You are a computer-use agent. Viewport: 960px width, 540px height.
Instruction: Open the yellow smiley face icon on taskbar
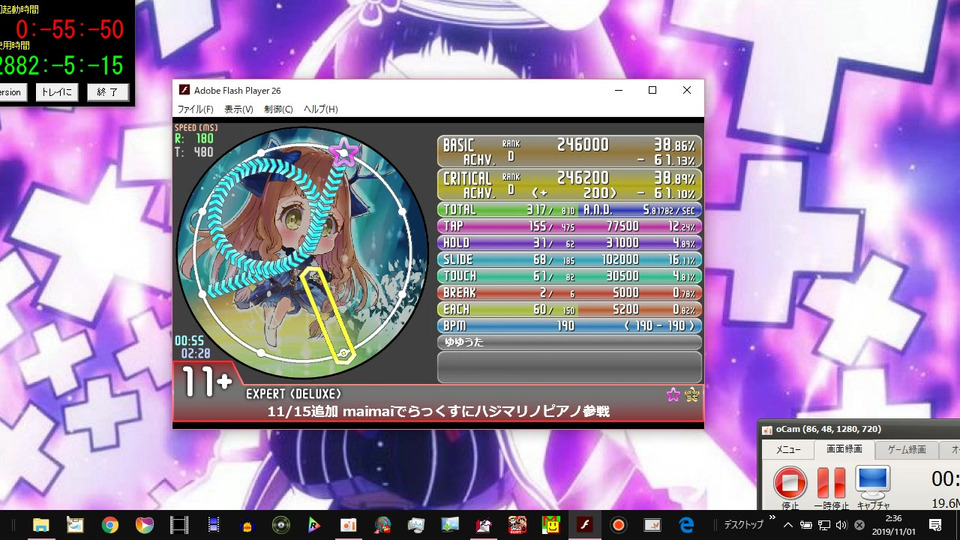click(551, 525)
